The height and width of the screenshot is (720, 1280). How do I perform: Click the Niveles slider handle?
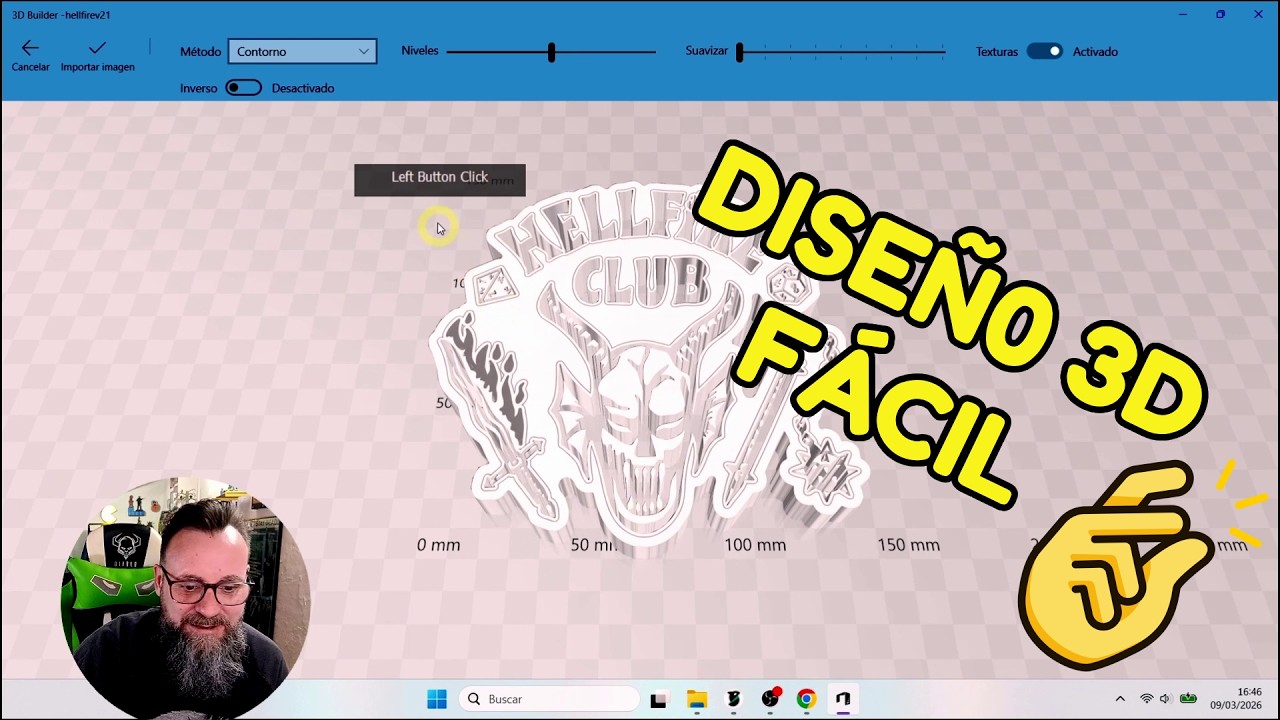tap(551, 52)
